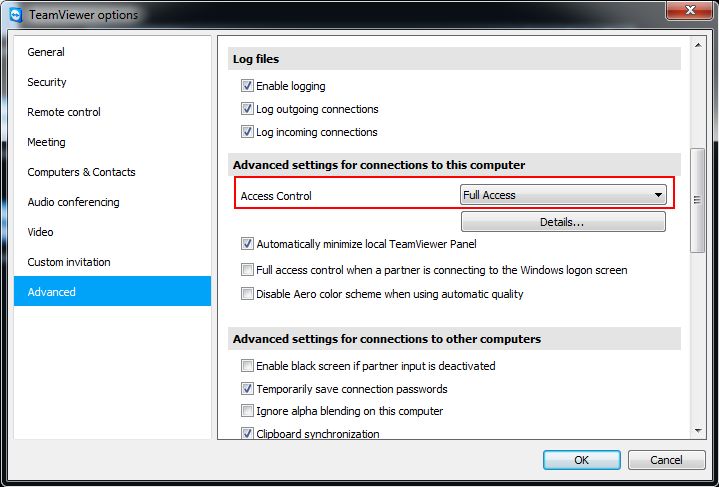Enable Full access control at Windows logon screen
719x487 pixels.
point(247,270)
